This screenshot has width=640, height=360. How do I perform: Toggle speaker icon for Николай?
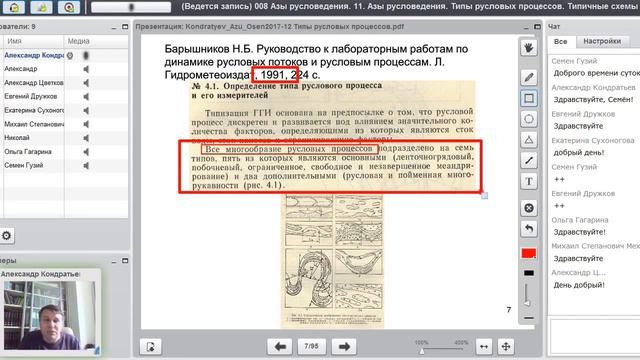tap(86, 138)
